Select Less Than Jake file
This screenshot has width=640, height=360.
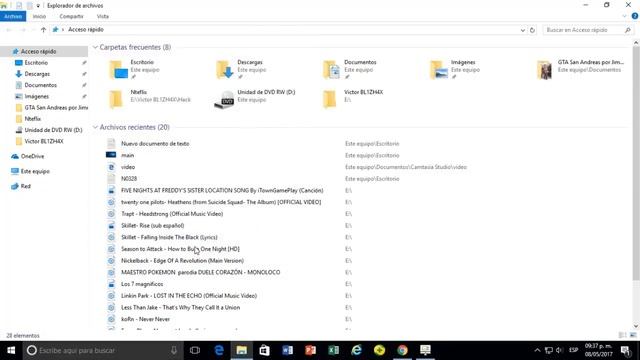180,307
